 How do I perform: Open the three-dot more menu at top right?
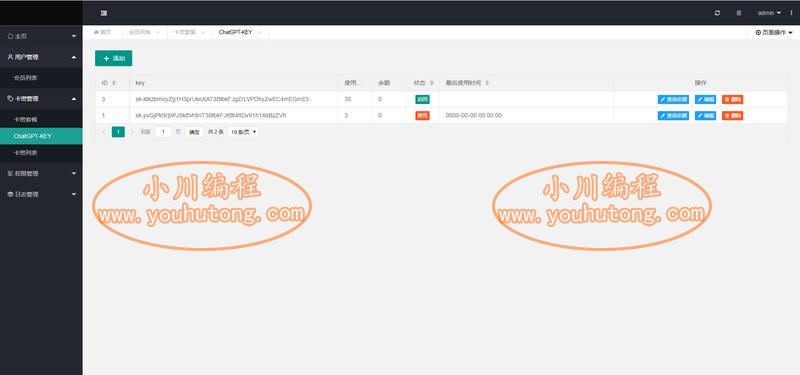click(x=791, y=13)
